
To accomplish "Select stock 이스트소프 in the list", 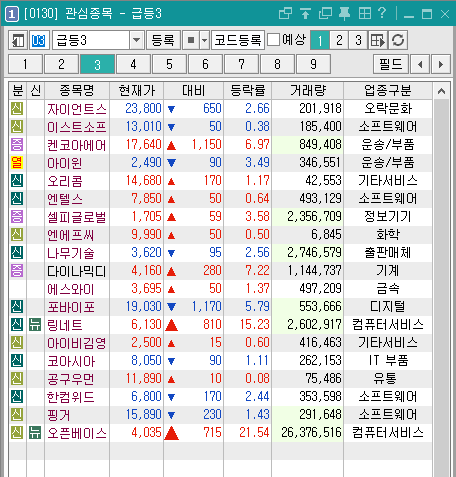I will coord(77,127).
